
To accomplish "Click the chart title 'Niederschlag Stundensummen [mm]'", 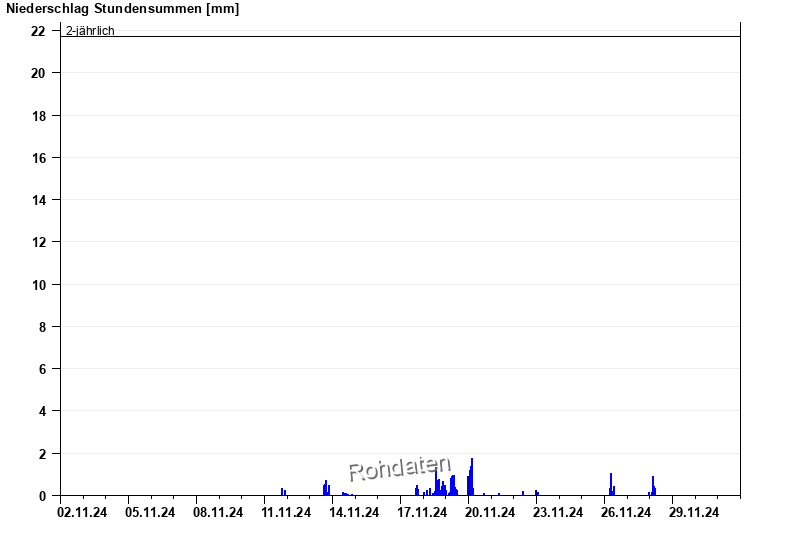I will (x=122, y=9).
